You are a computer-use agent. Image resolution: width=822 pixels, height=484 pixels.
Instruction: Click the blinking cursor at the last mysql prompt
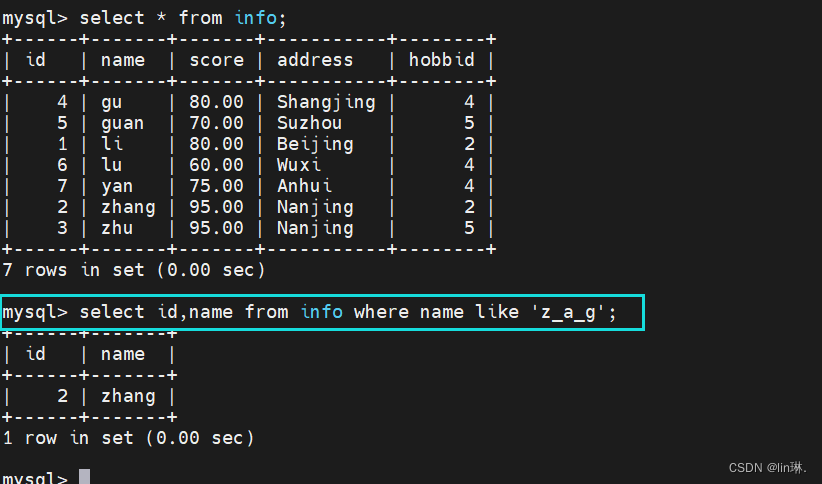tap(84, 477)
